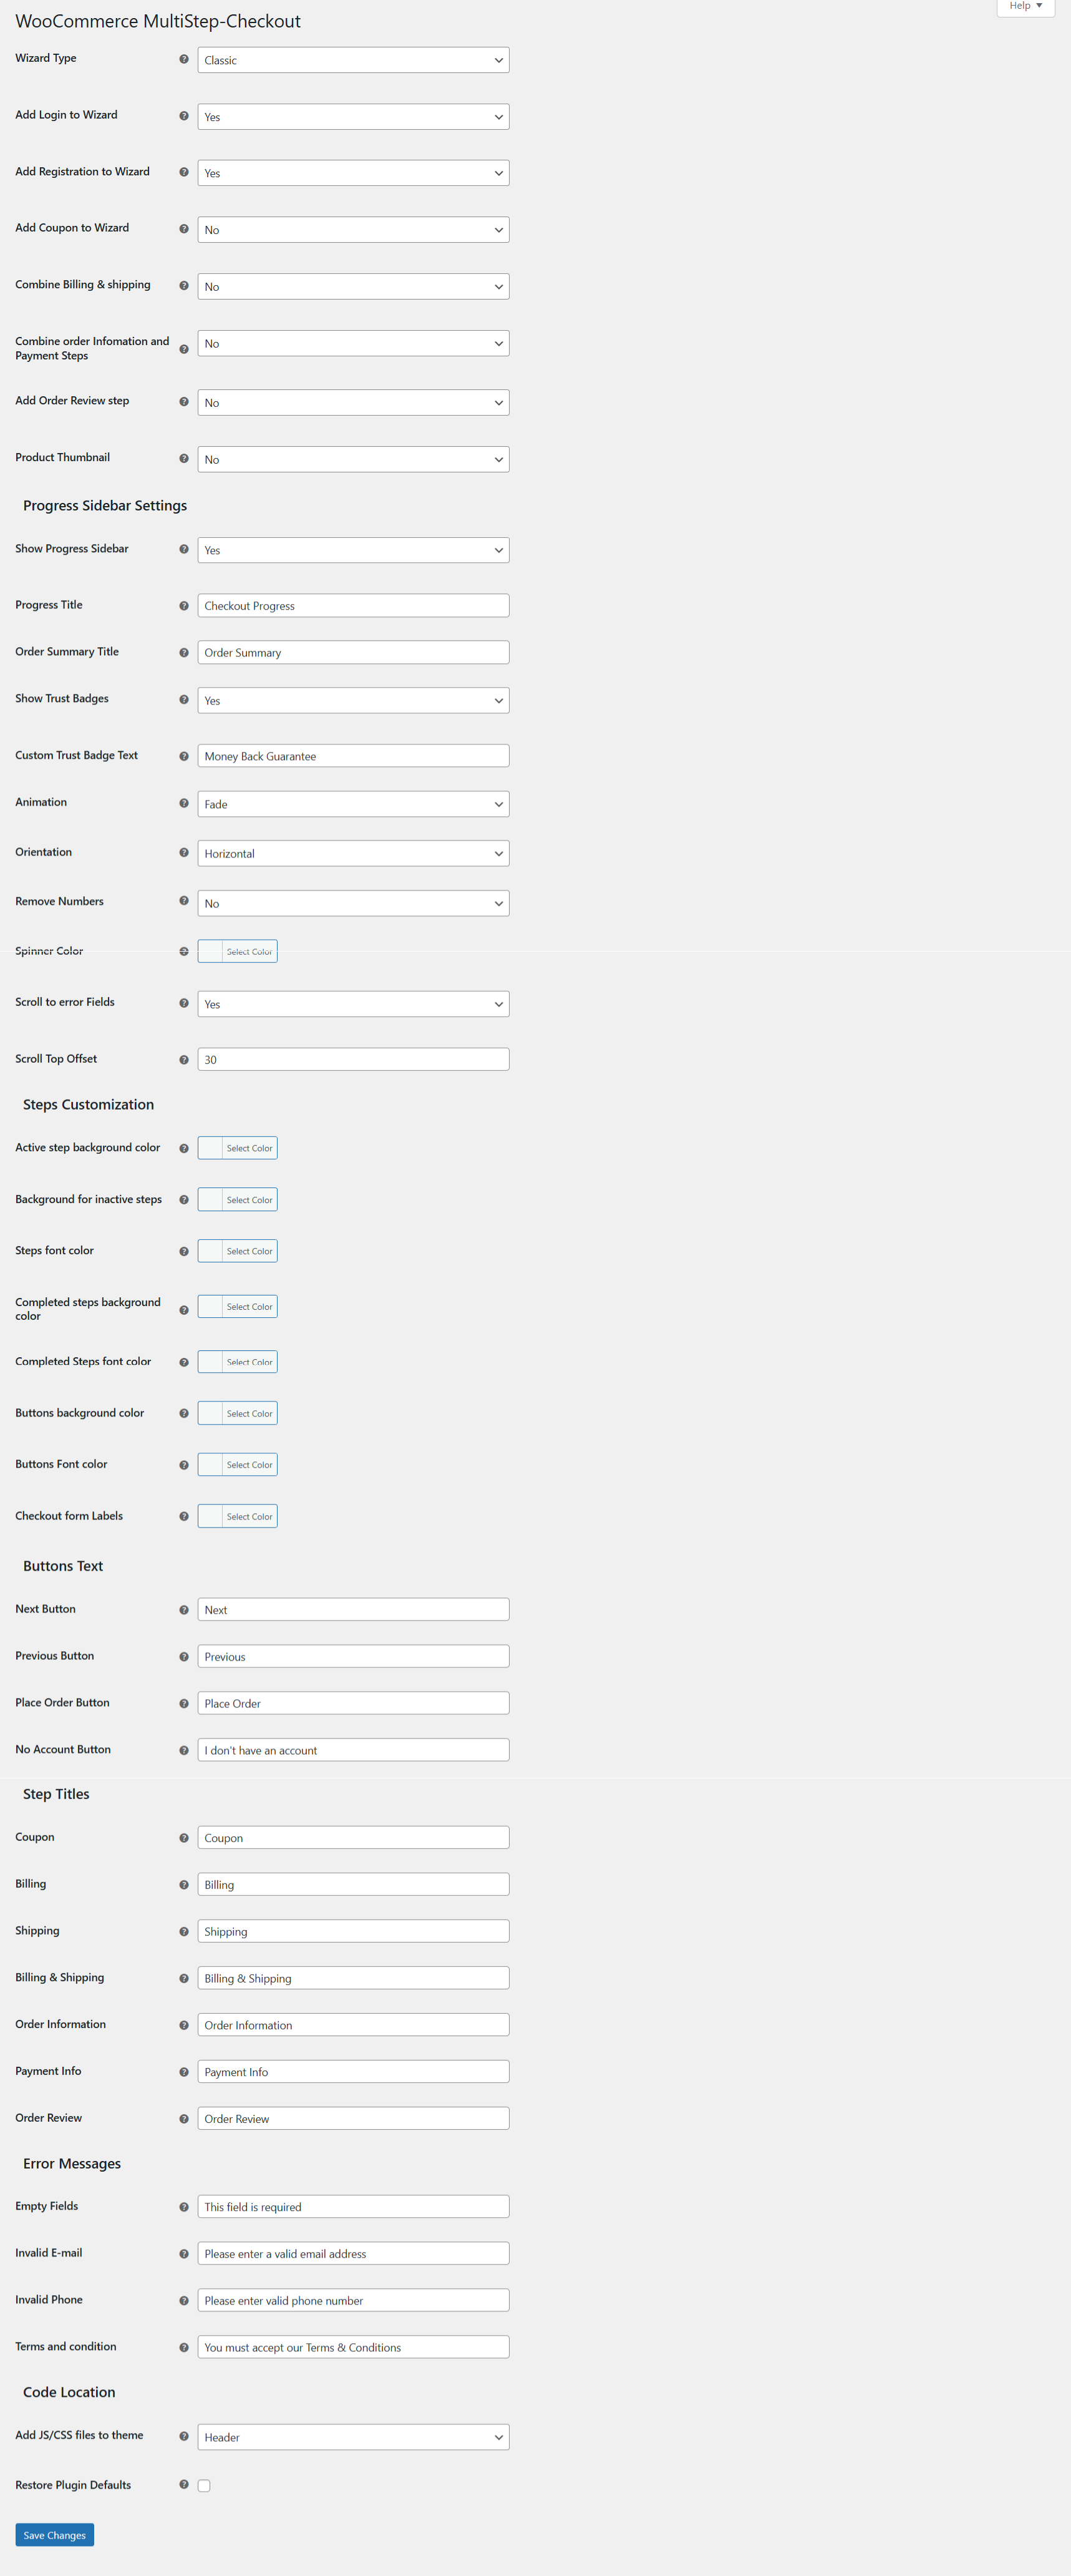Image resolution: width=1071 pixels, height=2576 pixels.
Task: Expand the Animation dropdown
Action: pyautogui.click(x=353, y=804)
